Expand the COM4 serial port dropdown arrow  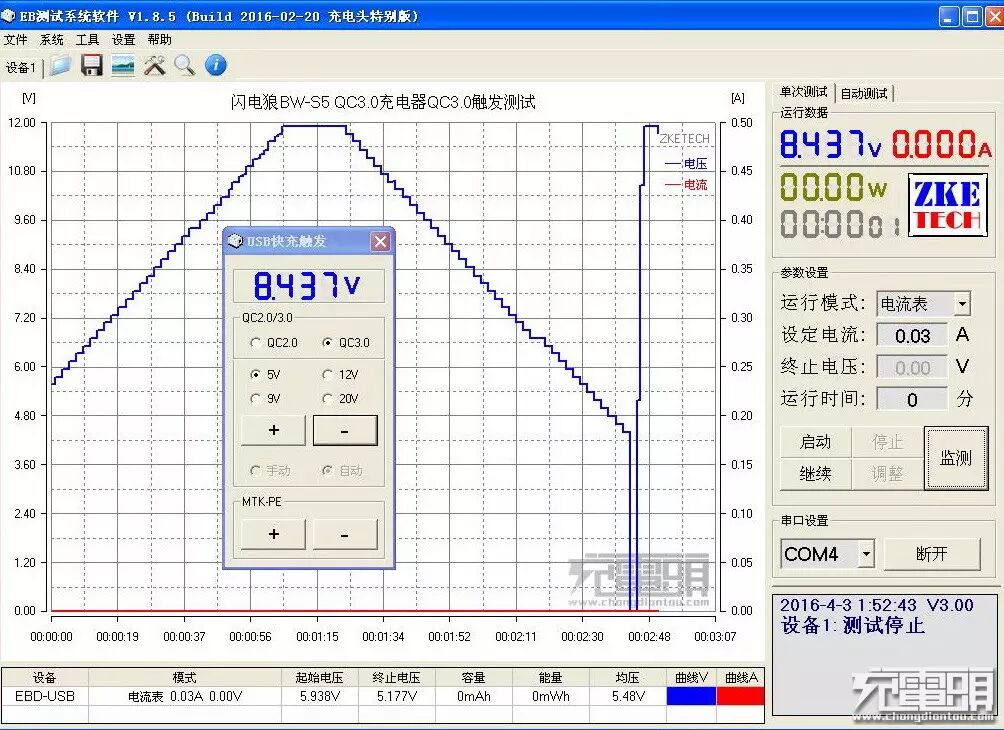(866, 554)
